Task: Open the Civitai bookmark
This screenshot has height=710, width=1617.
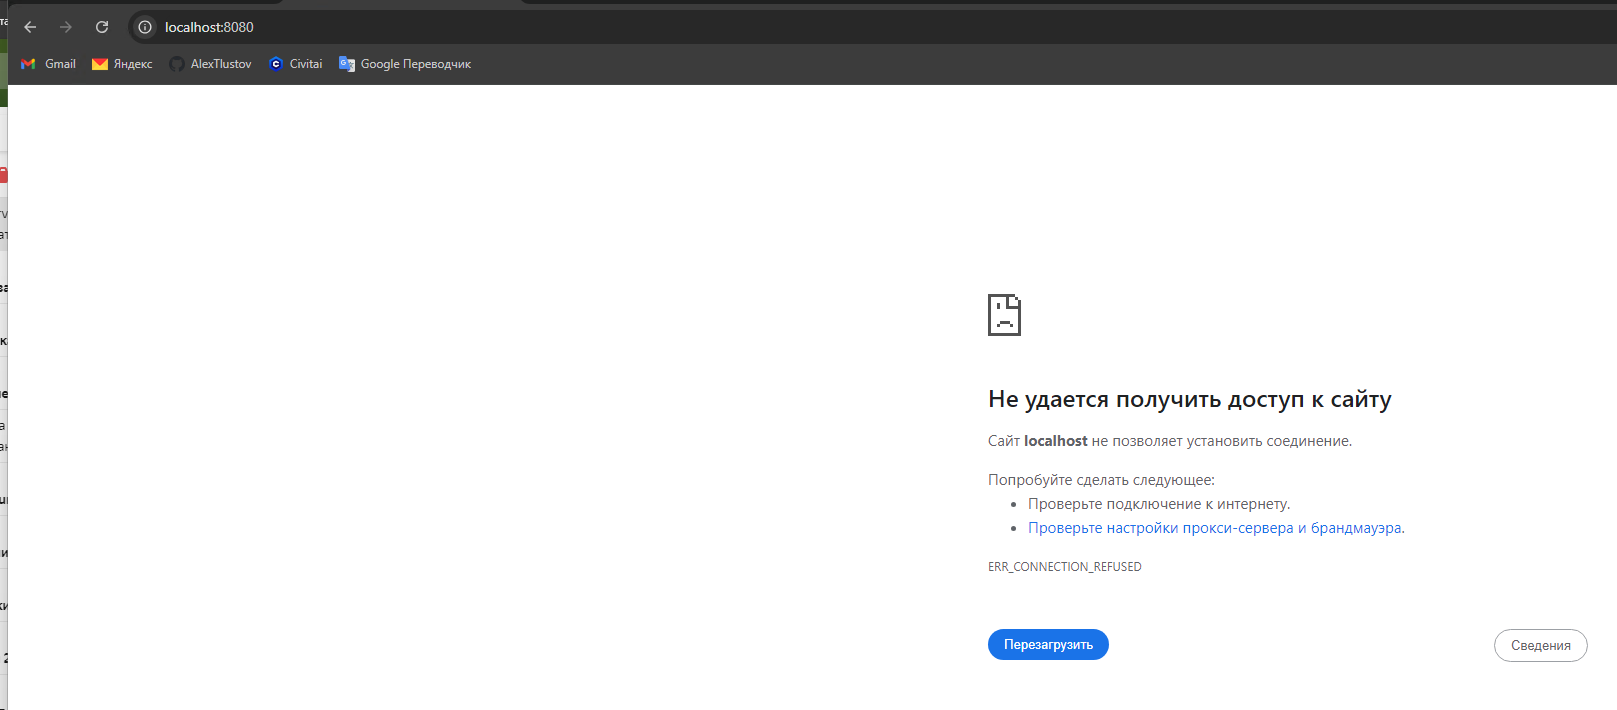Action: click(295, 64)
